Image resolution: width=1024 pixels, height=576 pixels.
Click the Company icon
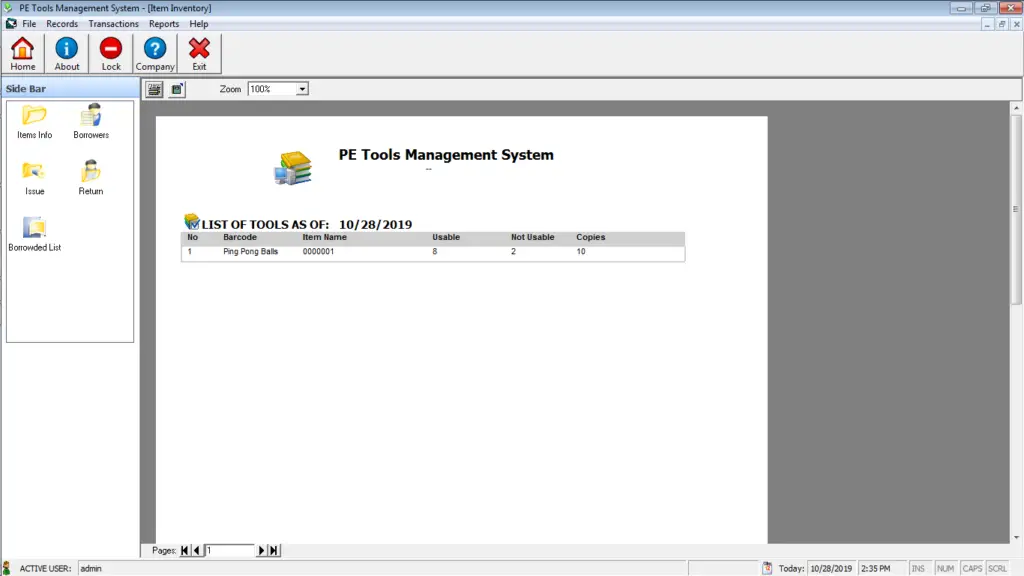pyautogui.click(x=155, y=52)
